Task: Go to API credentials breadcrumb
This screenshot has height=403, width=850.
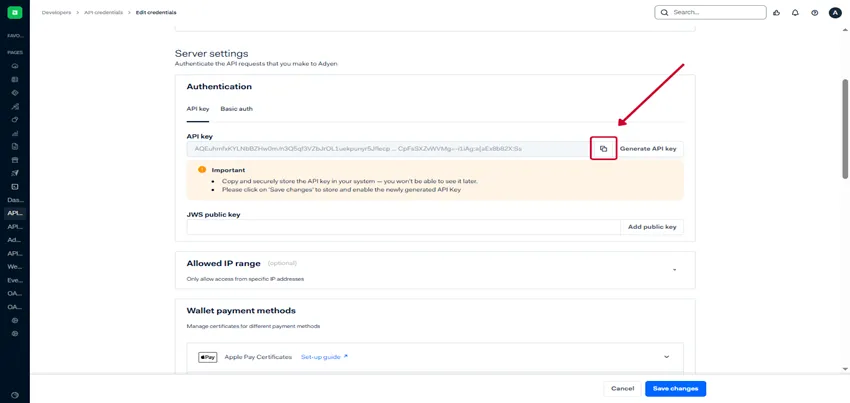Action: point(103,12)
